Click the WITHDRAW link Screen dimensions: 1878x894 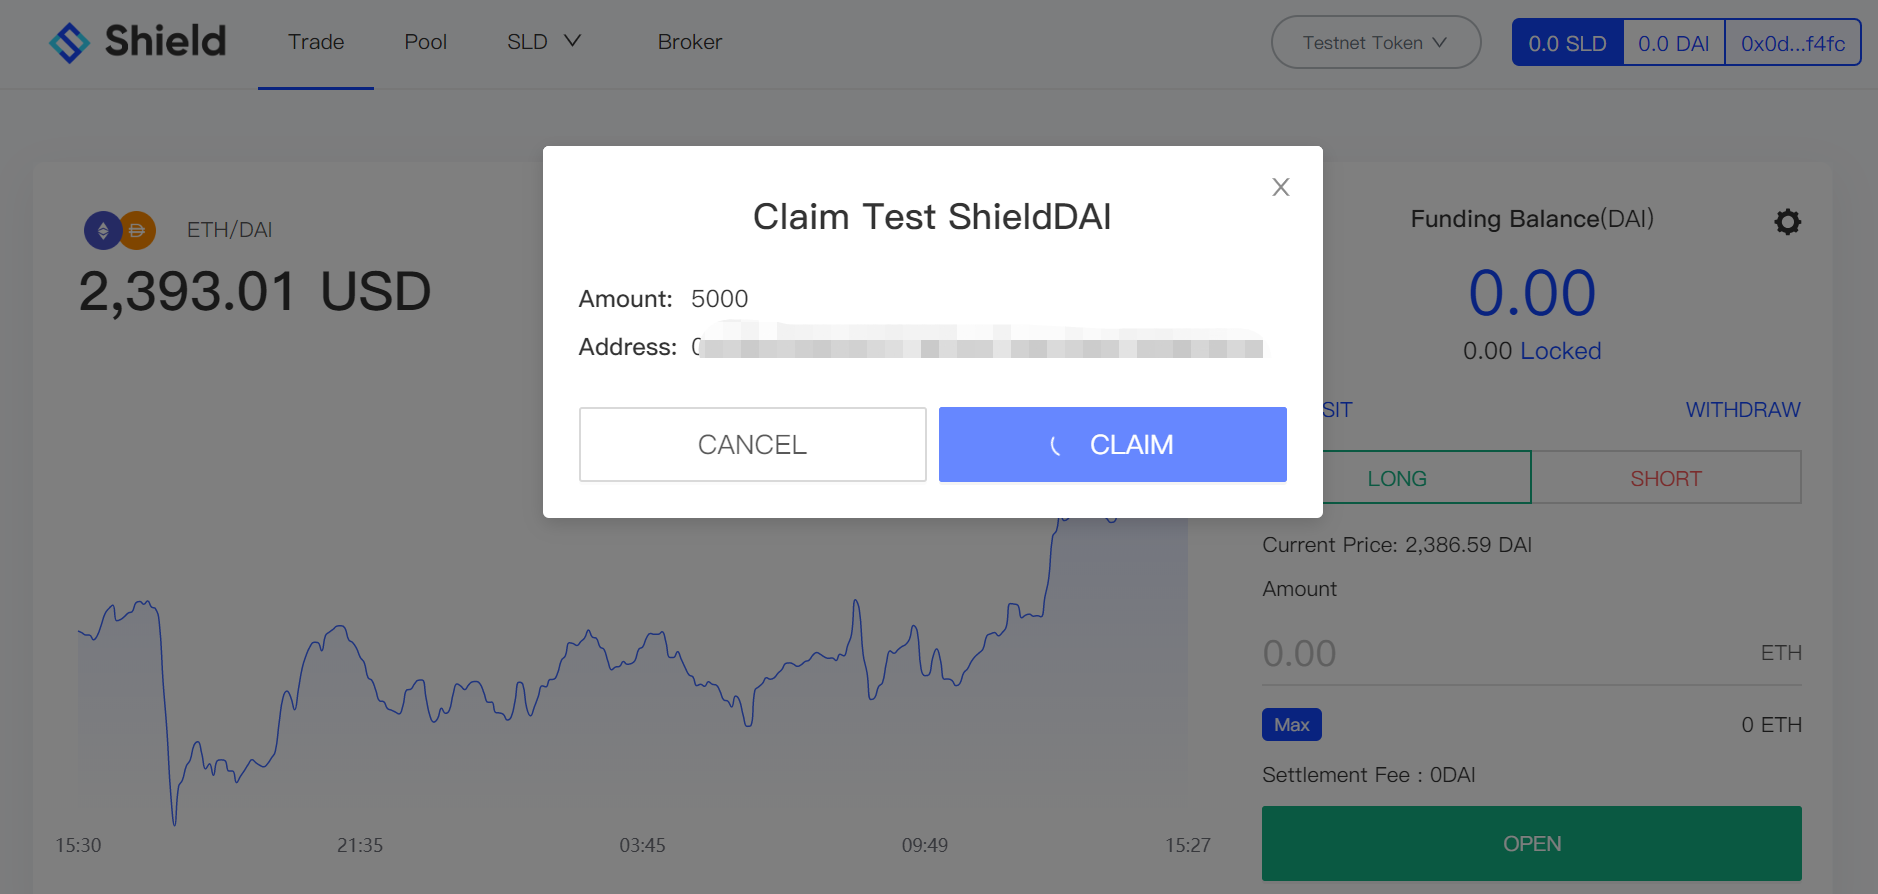pos(1742,410)
